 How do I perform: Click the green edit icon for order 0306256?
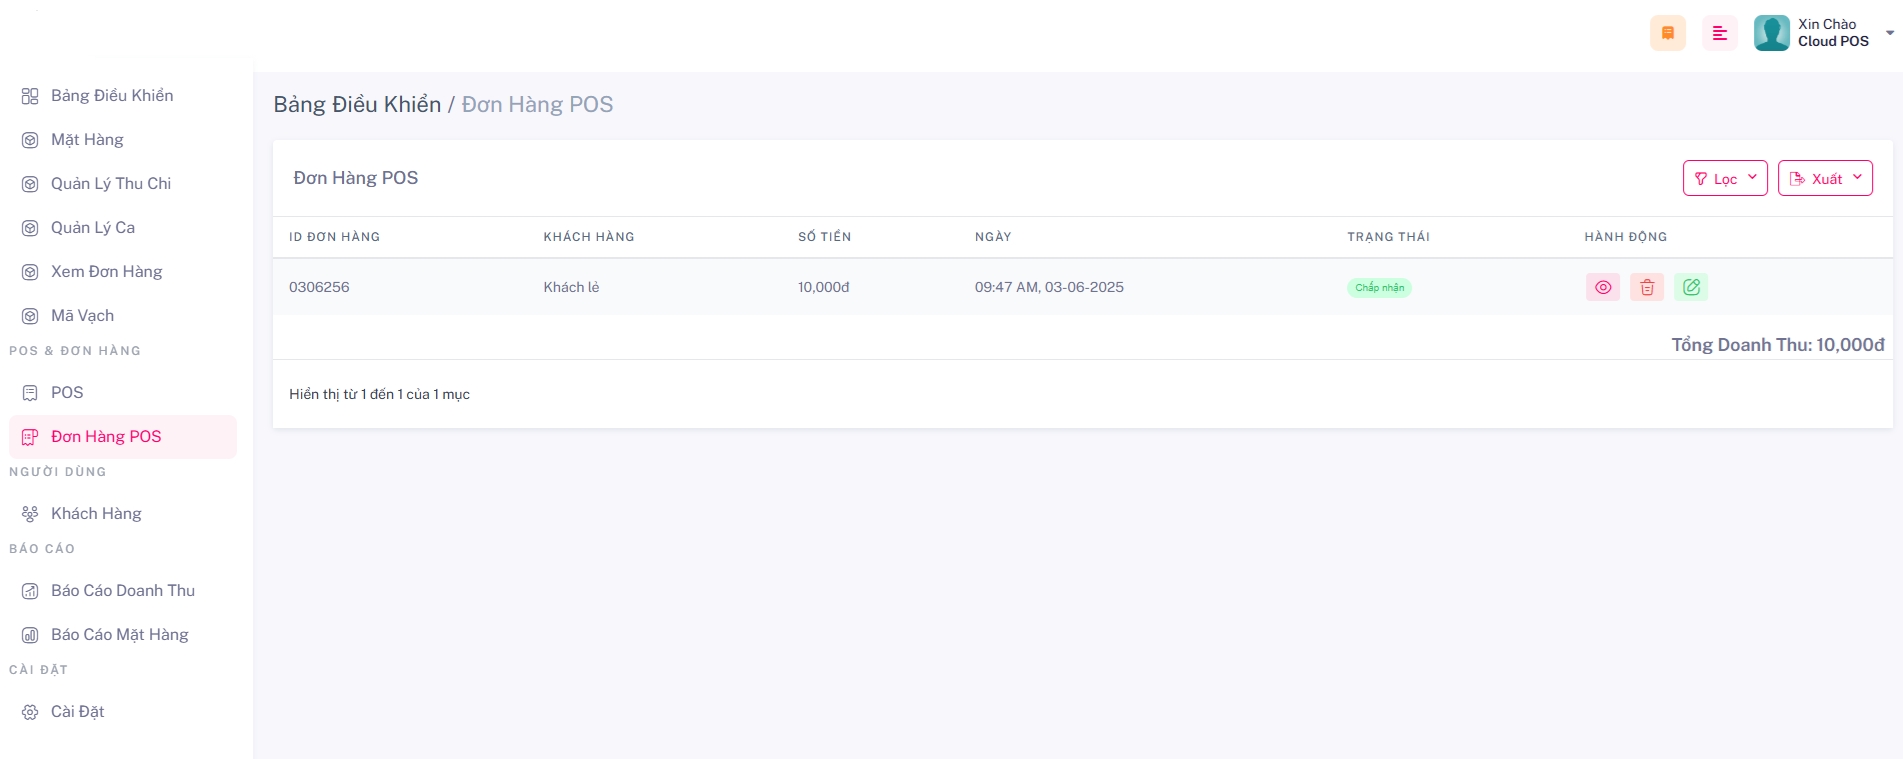pyautogui.click(x=1691, y=287)
